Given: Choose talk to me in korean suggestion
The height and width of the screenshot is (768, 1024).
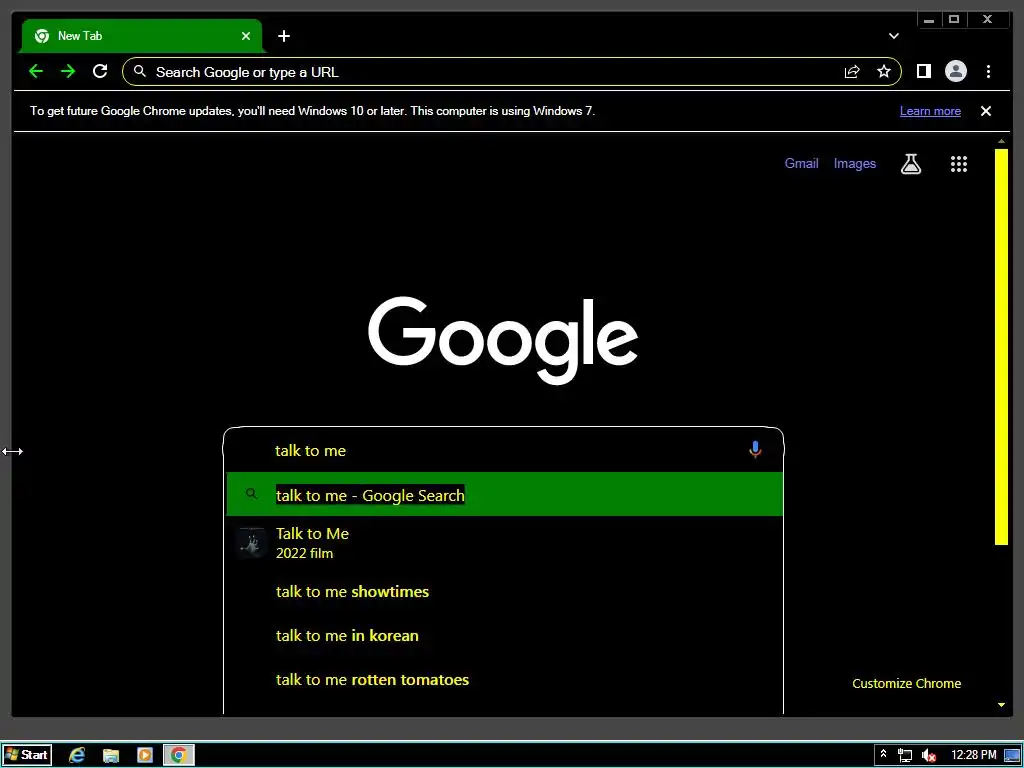Looking at the screenshot, I should [504, 635].
